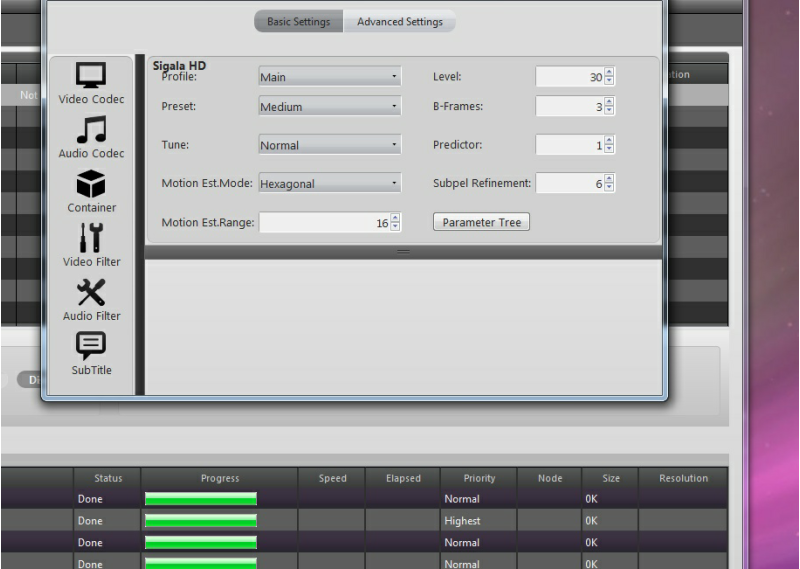This screenshot has width=800, height=569.
Task: Click the panel splitter handle below settings
Action: (x=402, y=252)
